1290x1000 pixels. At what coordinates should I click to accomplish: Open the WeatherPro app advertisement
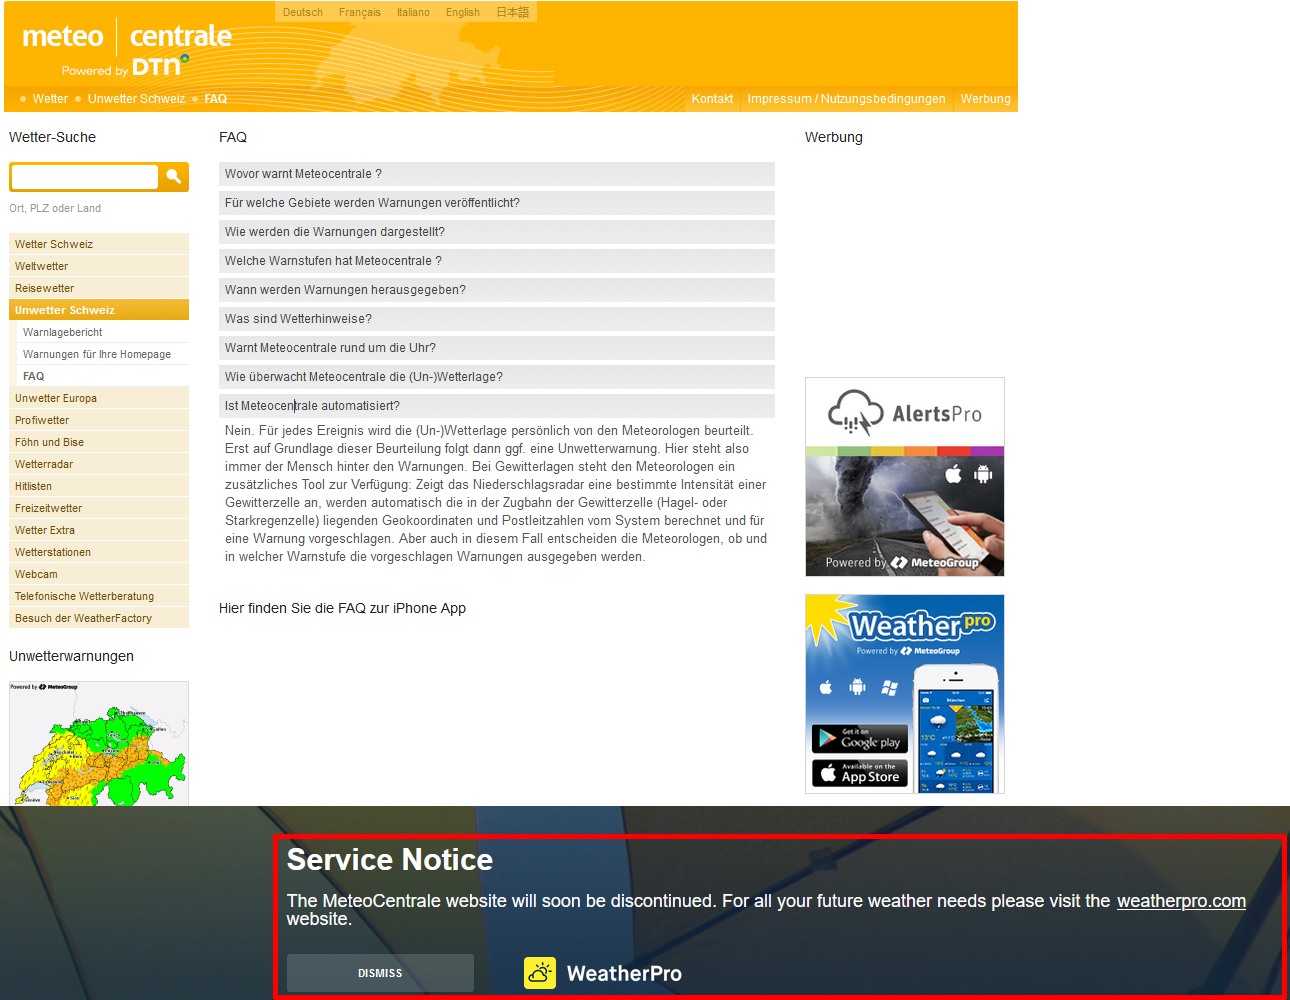(905, 694)
